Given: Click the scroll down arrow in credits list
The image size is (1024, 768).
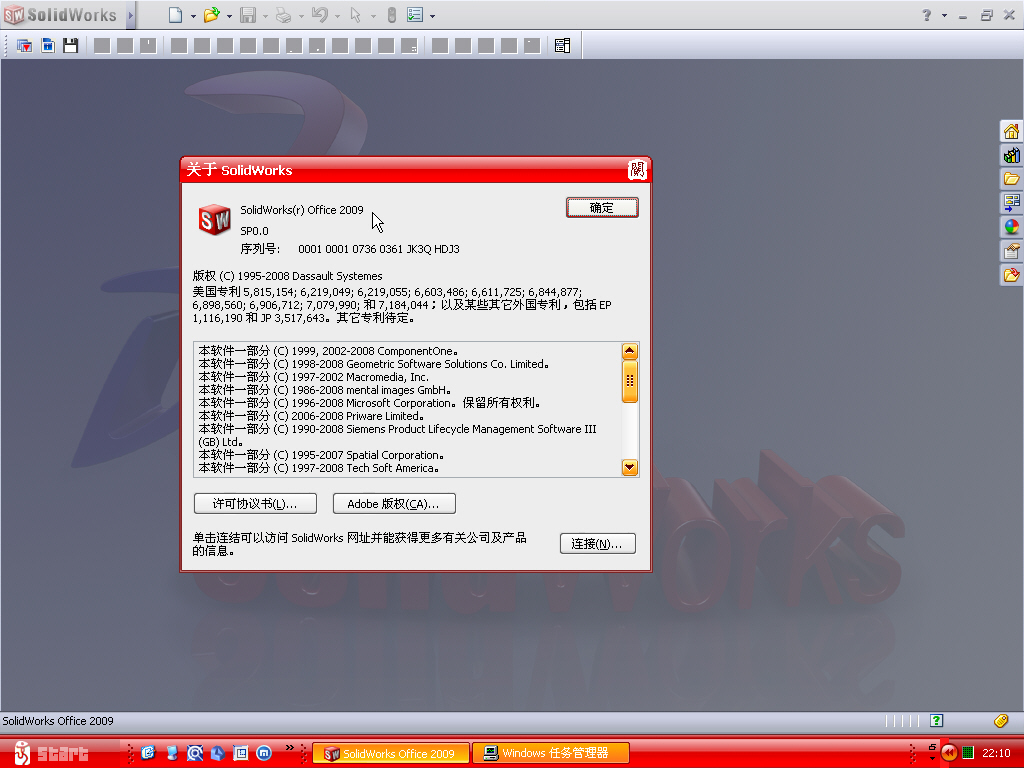Looking at the screenshot, I should pos(630,467).
